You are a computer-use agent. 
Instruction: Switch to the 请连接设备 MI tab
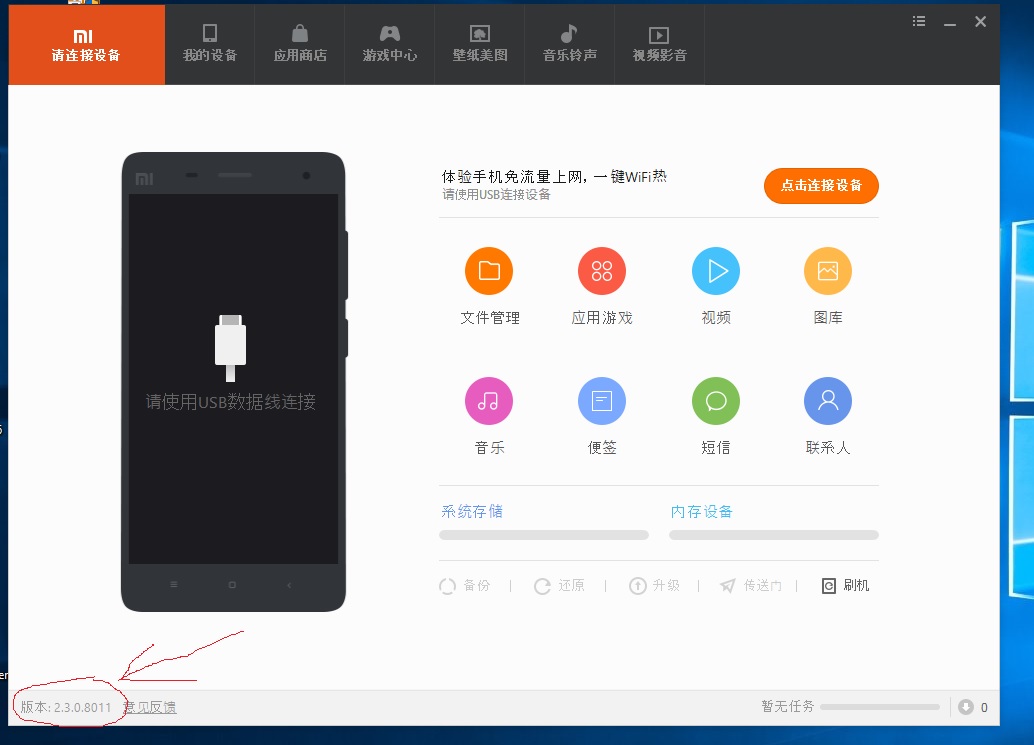(86, 45)
